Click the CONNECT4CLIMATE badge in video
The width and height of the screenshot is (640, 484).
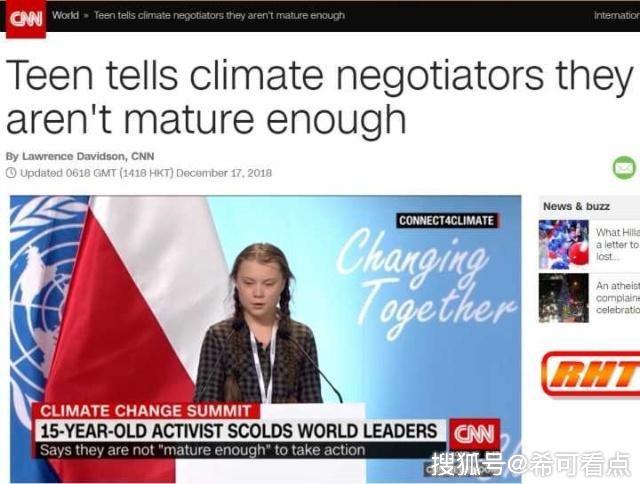(447, 221)
